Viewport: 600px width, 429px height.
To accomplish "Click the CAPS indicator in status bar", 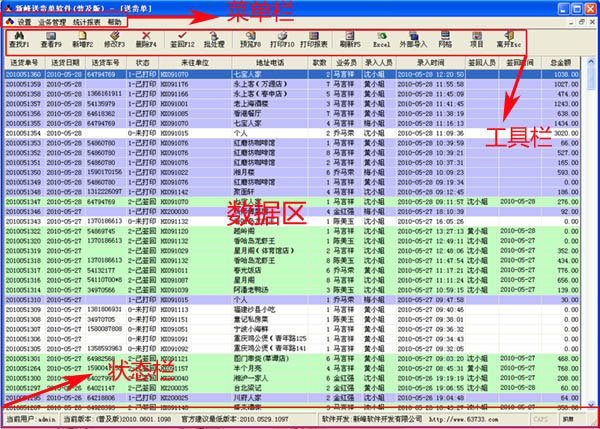I will point(541,419).
